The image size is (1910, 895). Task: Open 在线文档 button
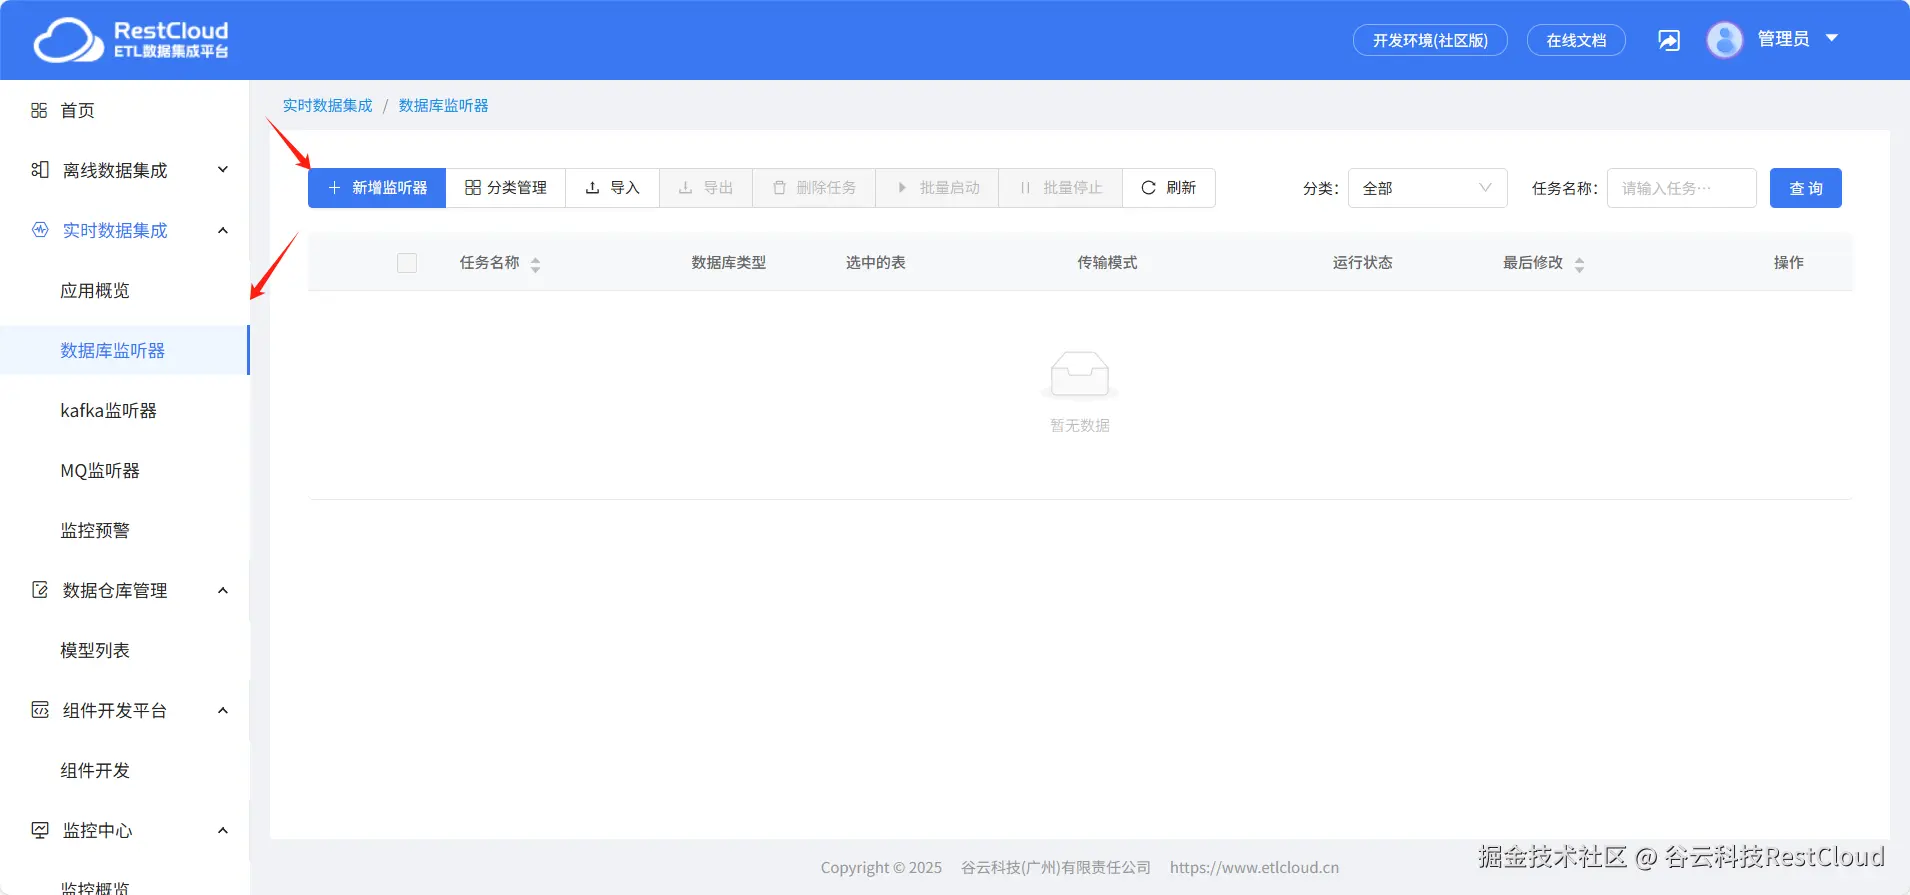click(x=1576, y=40)
